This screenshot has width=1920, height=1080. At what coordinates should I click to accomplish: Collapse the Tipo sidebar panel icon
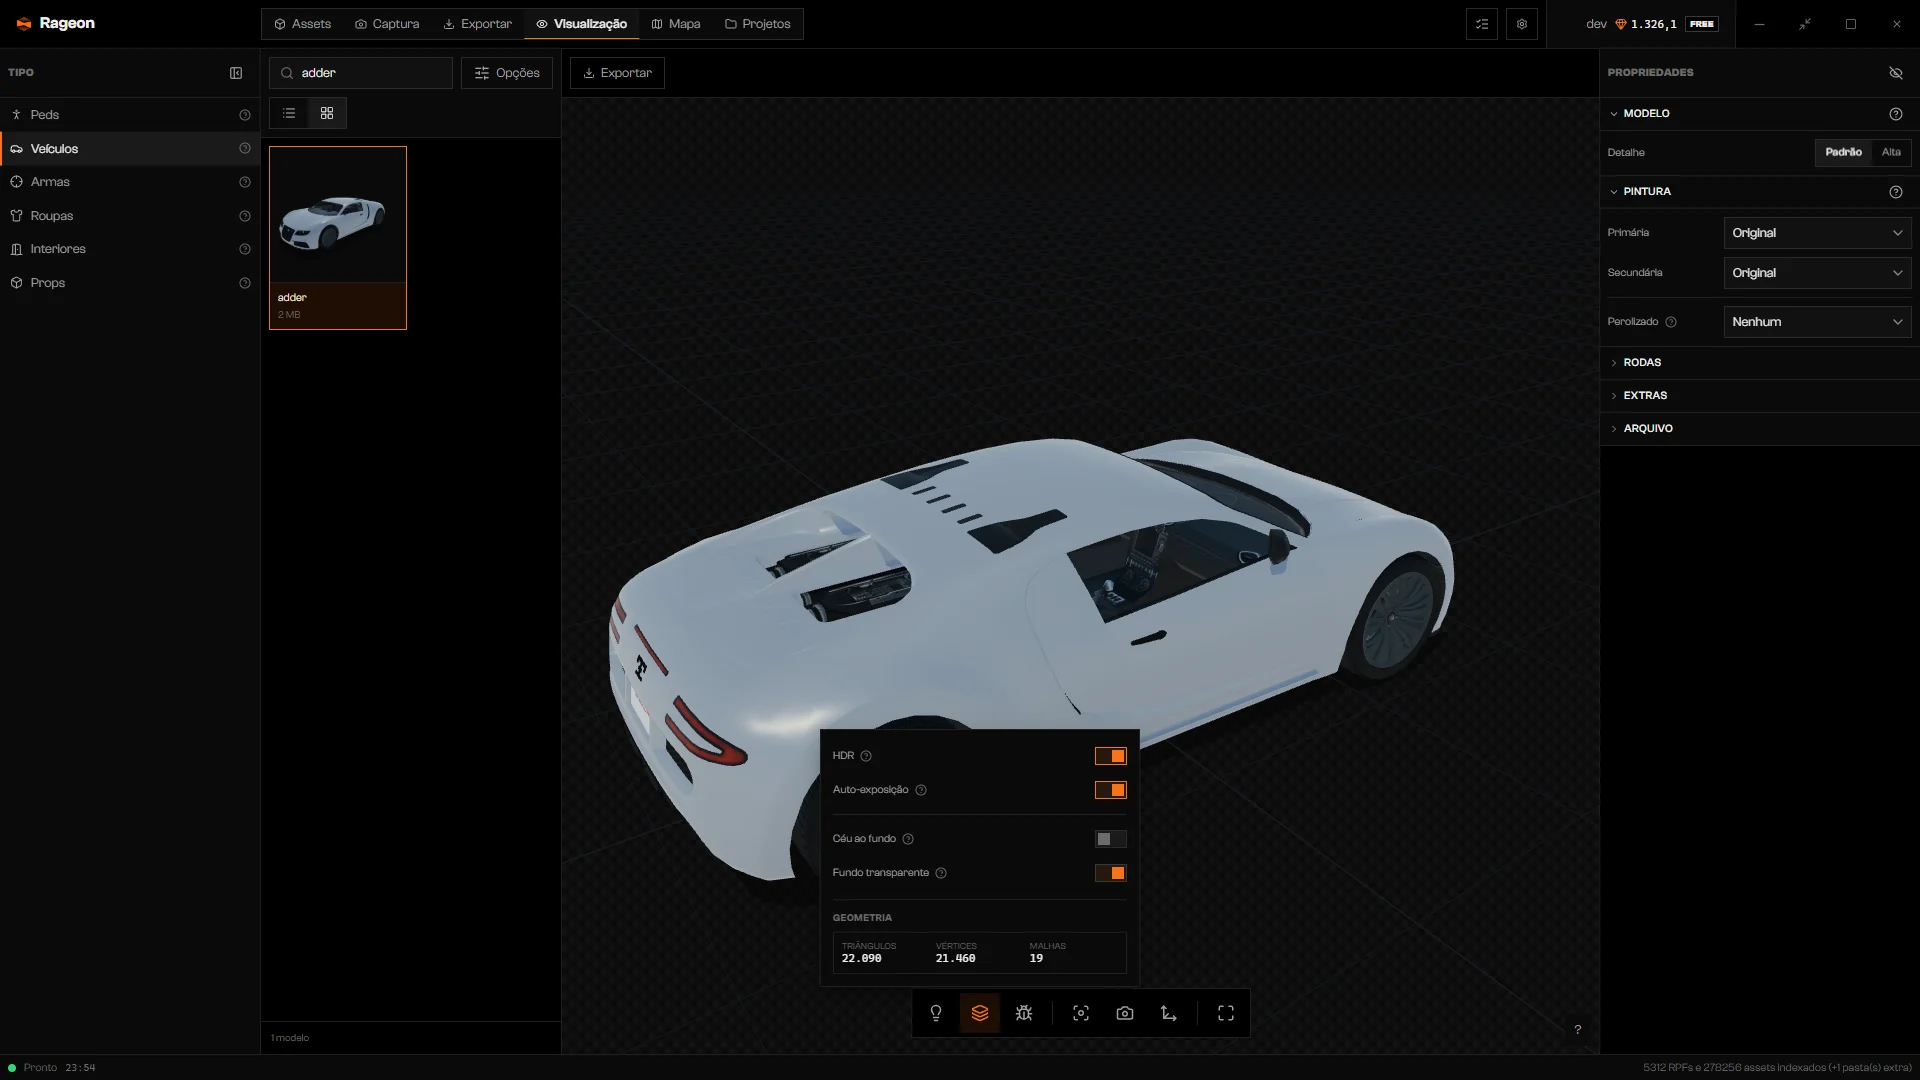click(236, 73)
